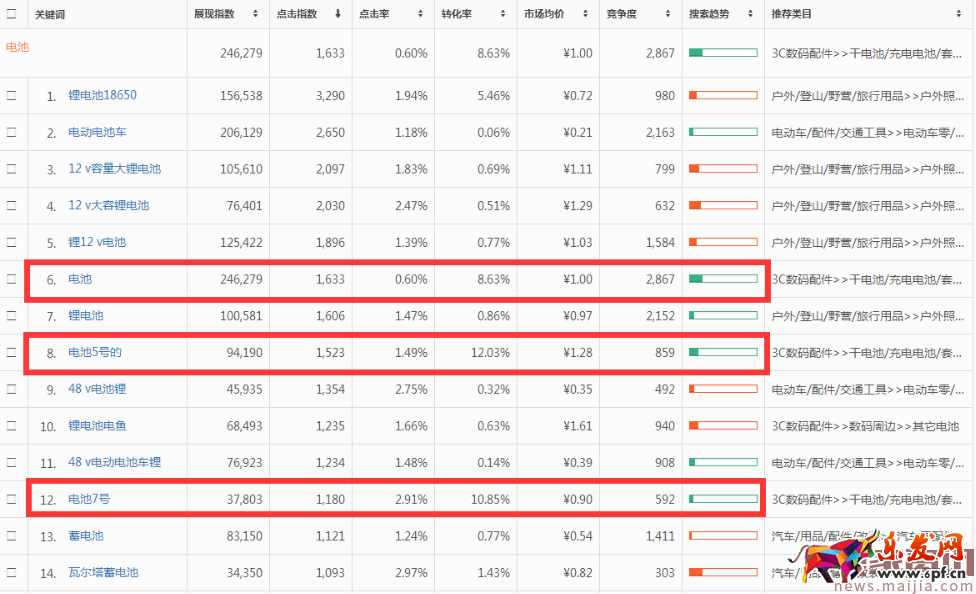Click the descending arrow beside 点击指数
Image resolution: width=976 pixels, height=594 pixels.
tap(338, 14)
